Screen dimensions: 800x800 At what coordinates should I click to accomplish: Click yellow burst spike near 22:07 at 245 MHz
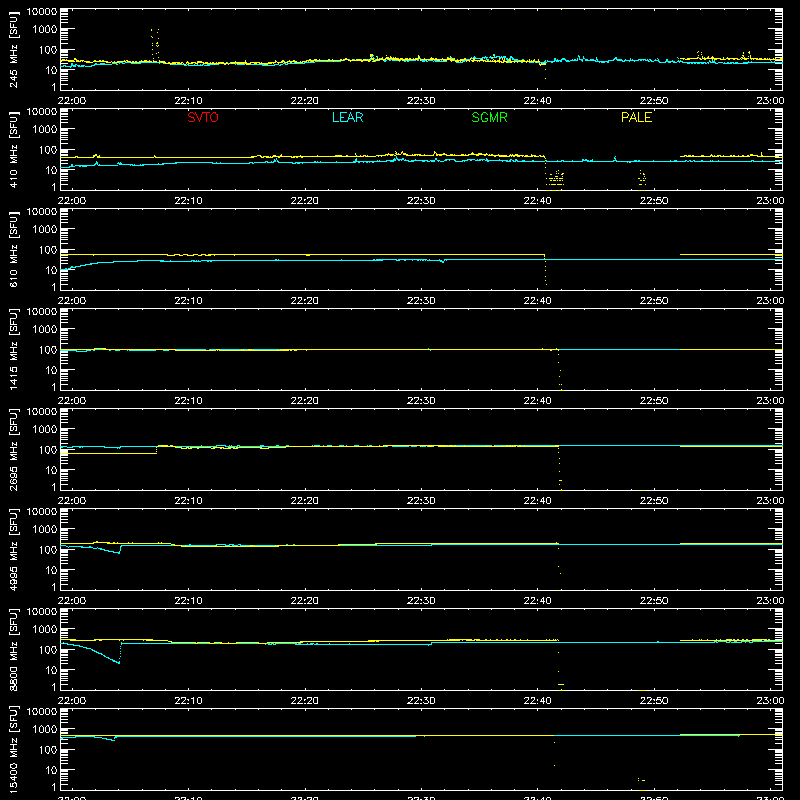155,45
